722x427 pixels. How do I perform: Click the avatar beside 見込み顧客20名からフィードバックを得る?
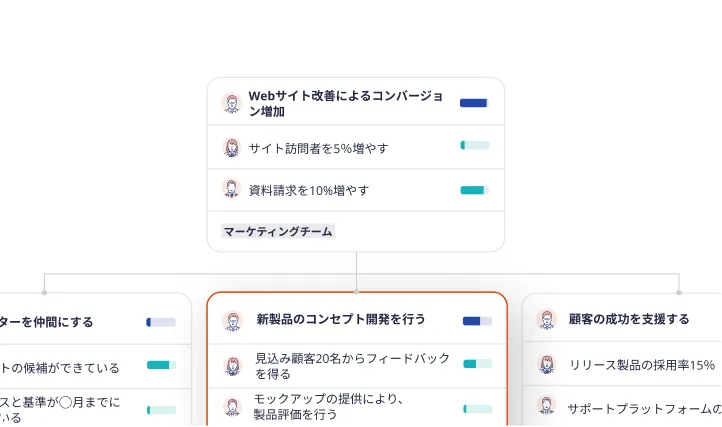pos(232,366)
